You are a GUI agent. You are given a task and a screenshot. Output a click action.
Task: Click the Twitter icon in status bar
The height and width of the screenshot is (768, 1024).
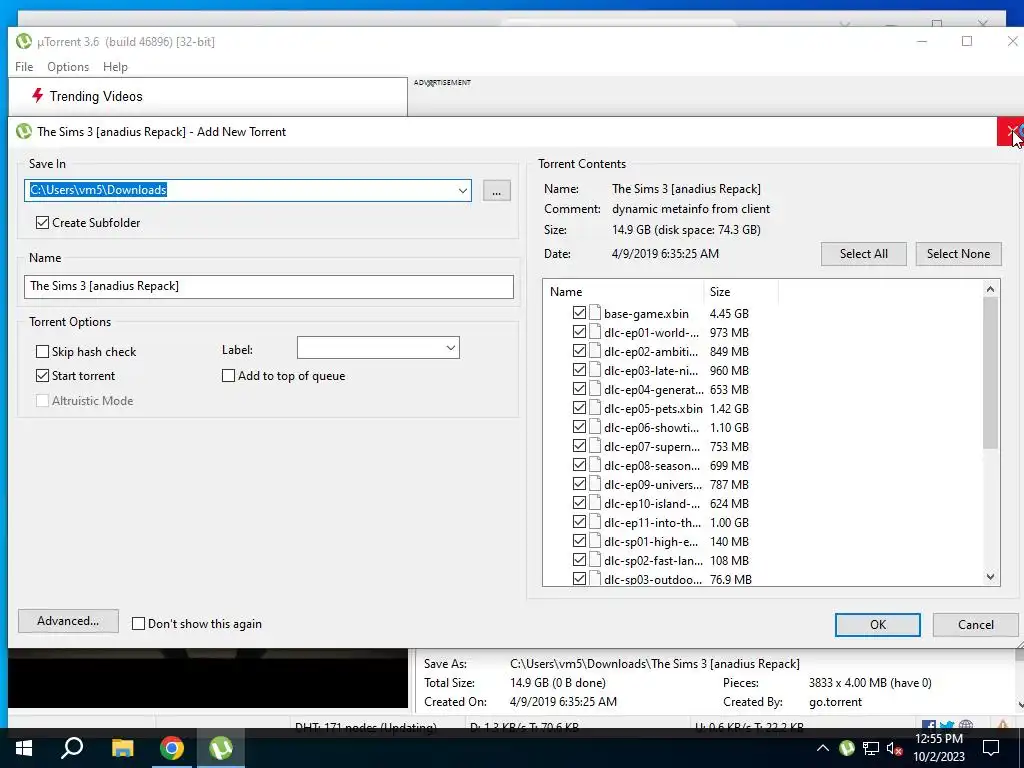(947, 726)
